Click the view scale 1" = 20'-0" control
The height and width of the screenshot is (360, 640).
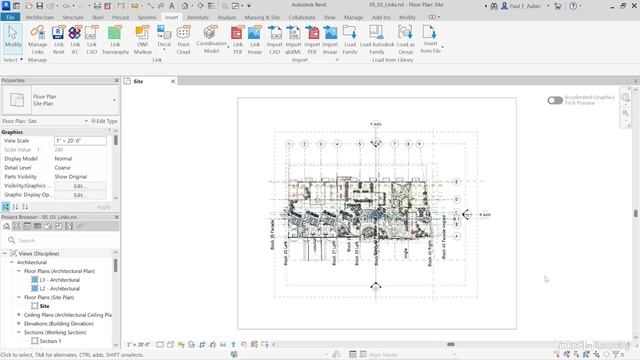click(138, 345)
